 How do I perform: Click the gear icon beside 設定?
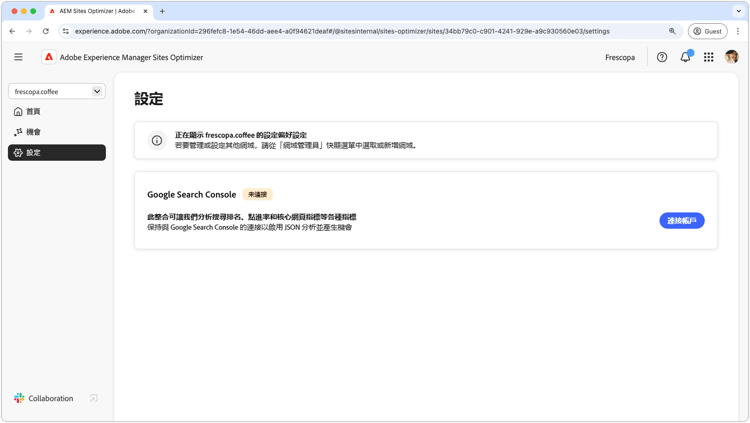[18, 153]
